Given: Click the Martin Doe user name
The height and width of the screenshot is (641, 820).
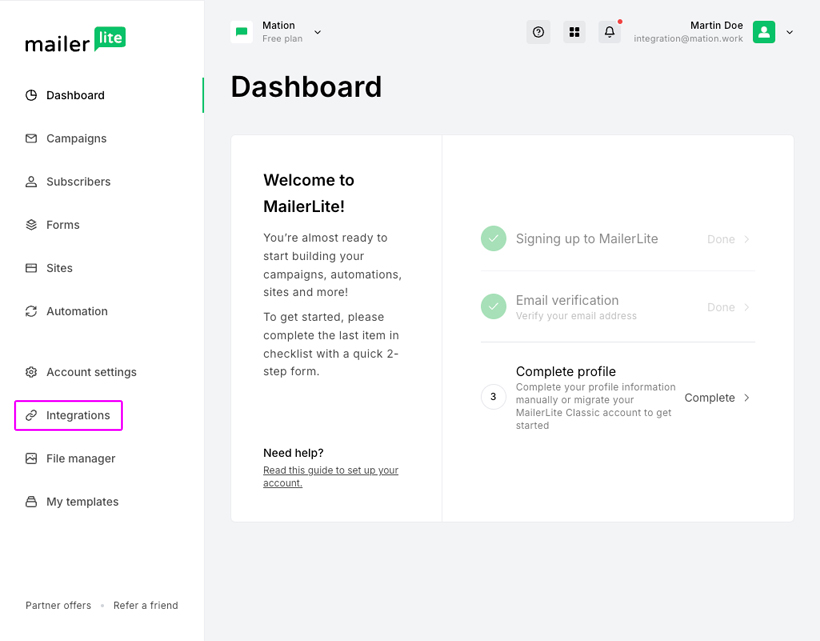Looking at the screenshot, I should (716, 25).
